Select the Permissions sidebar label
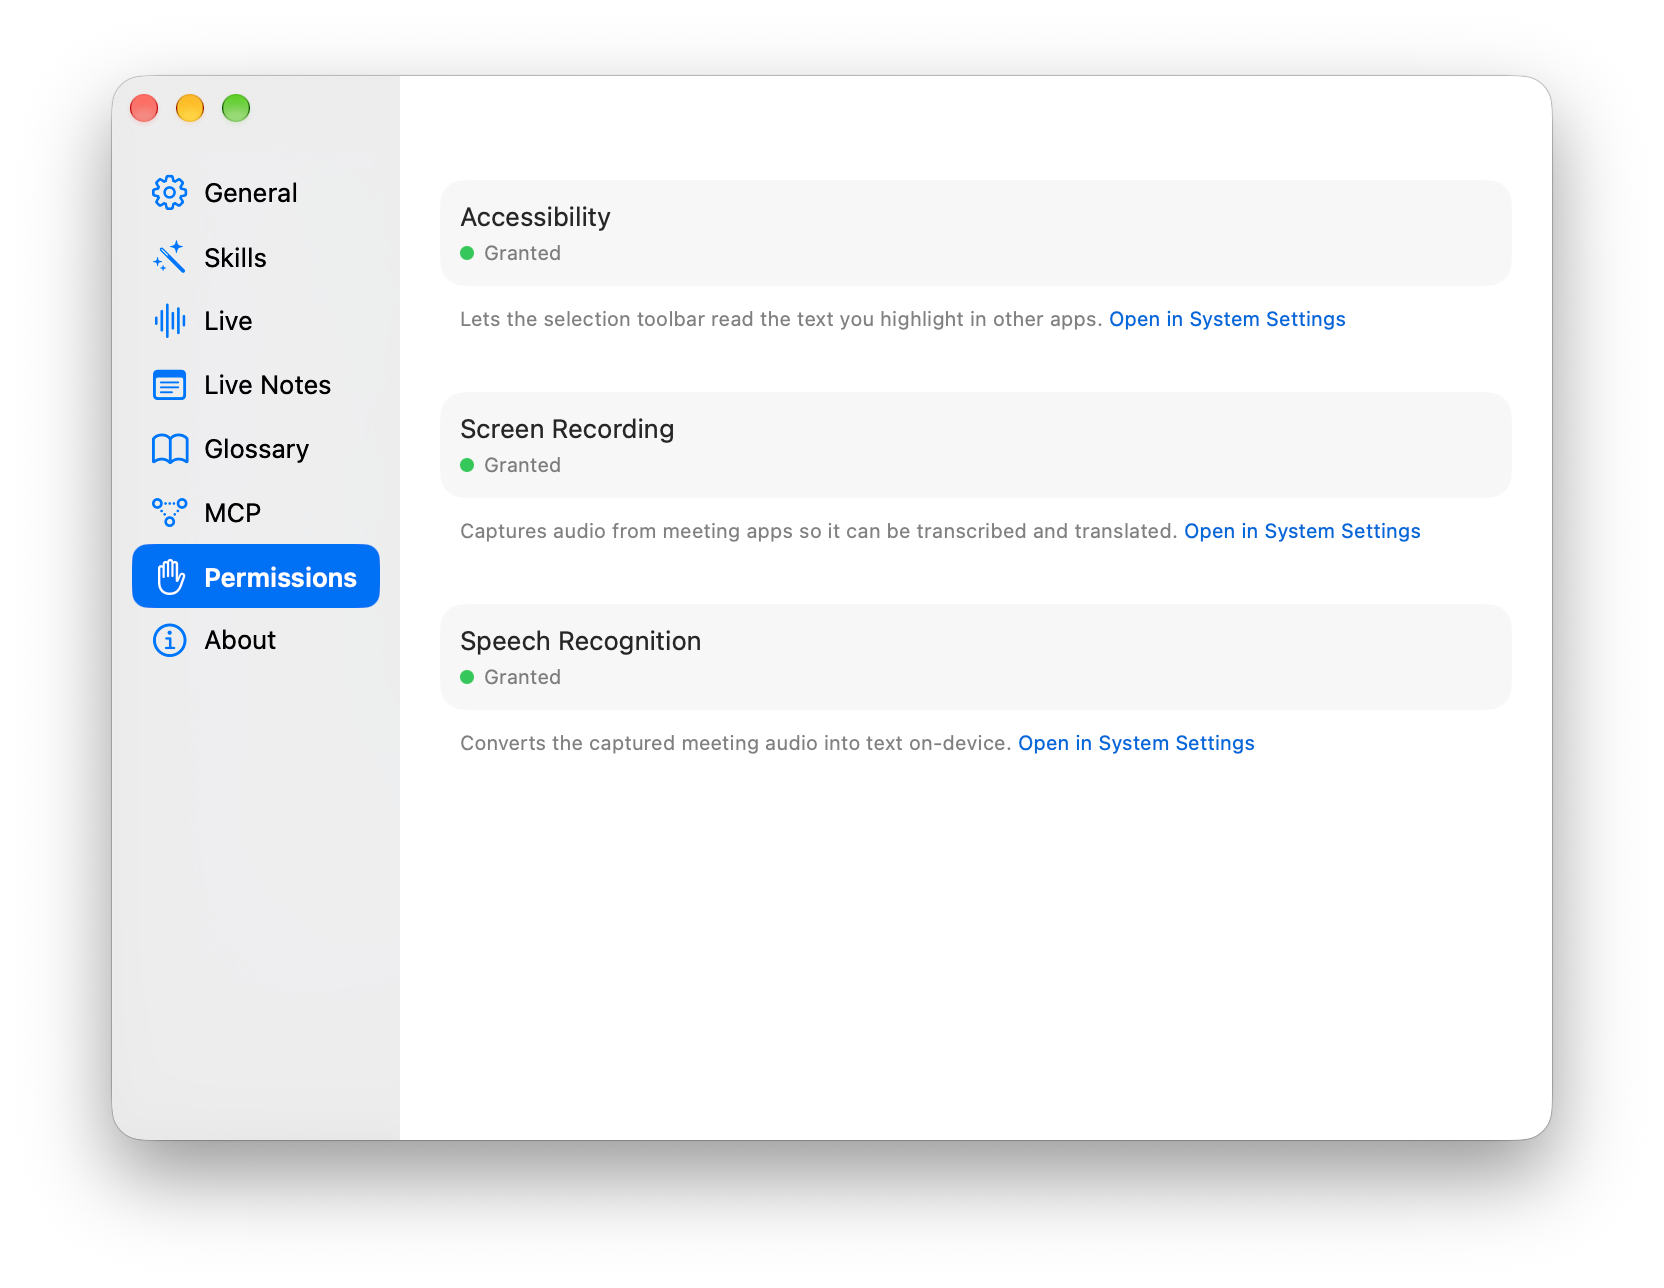 tap(281, 577)
